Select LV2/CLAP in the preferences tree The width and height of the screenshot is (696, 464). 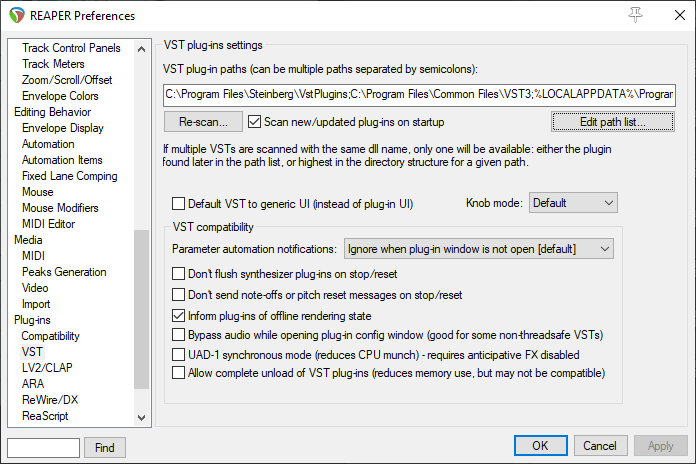coord(47,368)
